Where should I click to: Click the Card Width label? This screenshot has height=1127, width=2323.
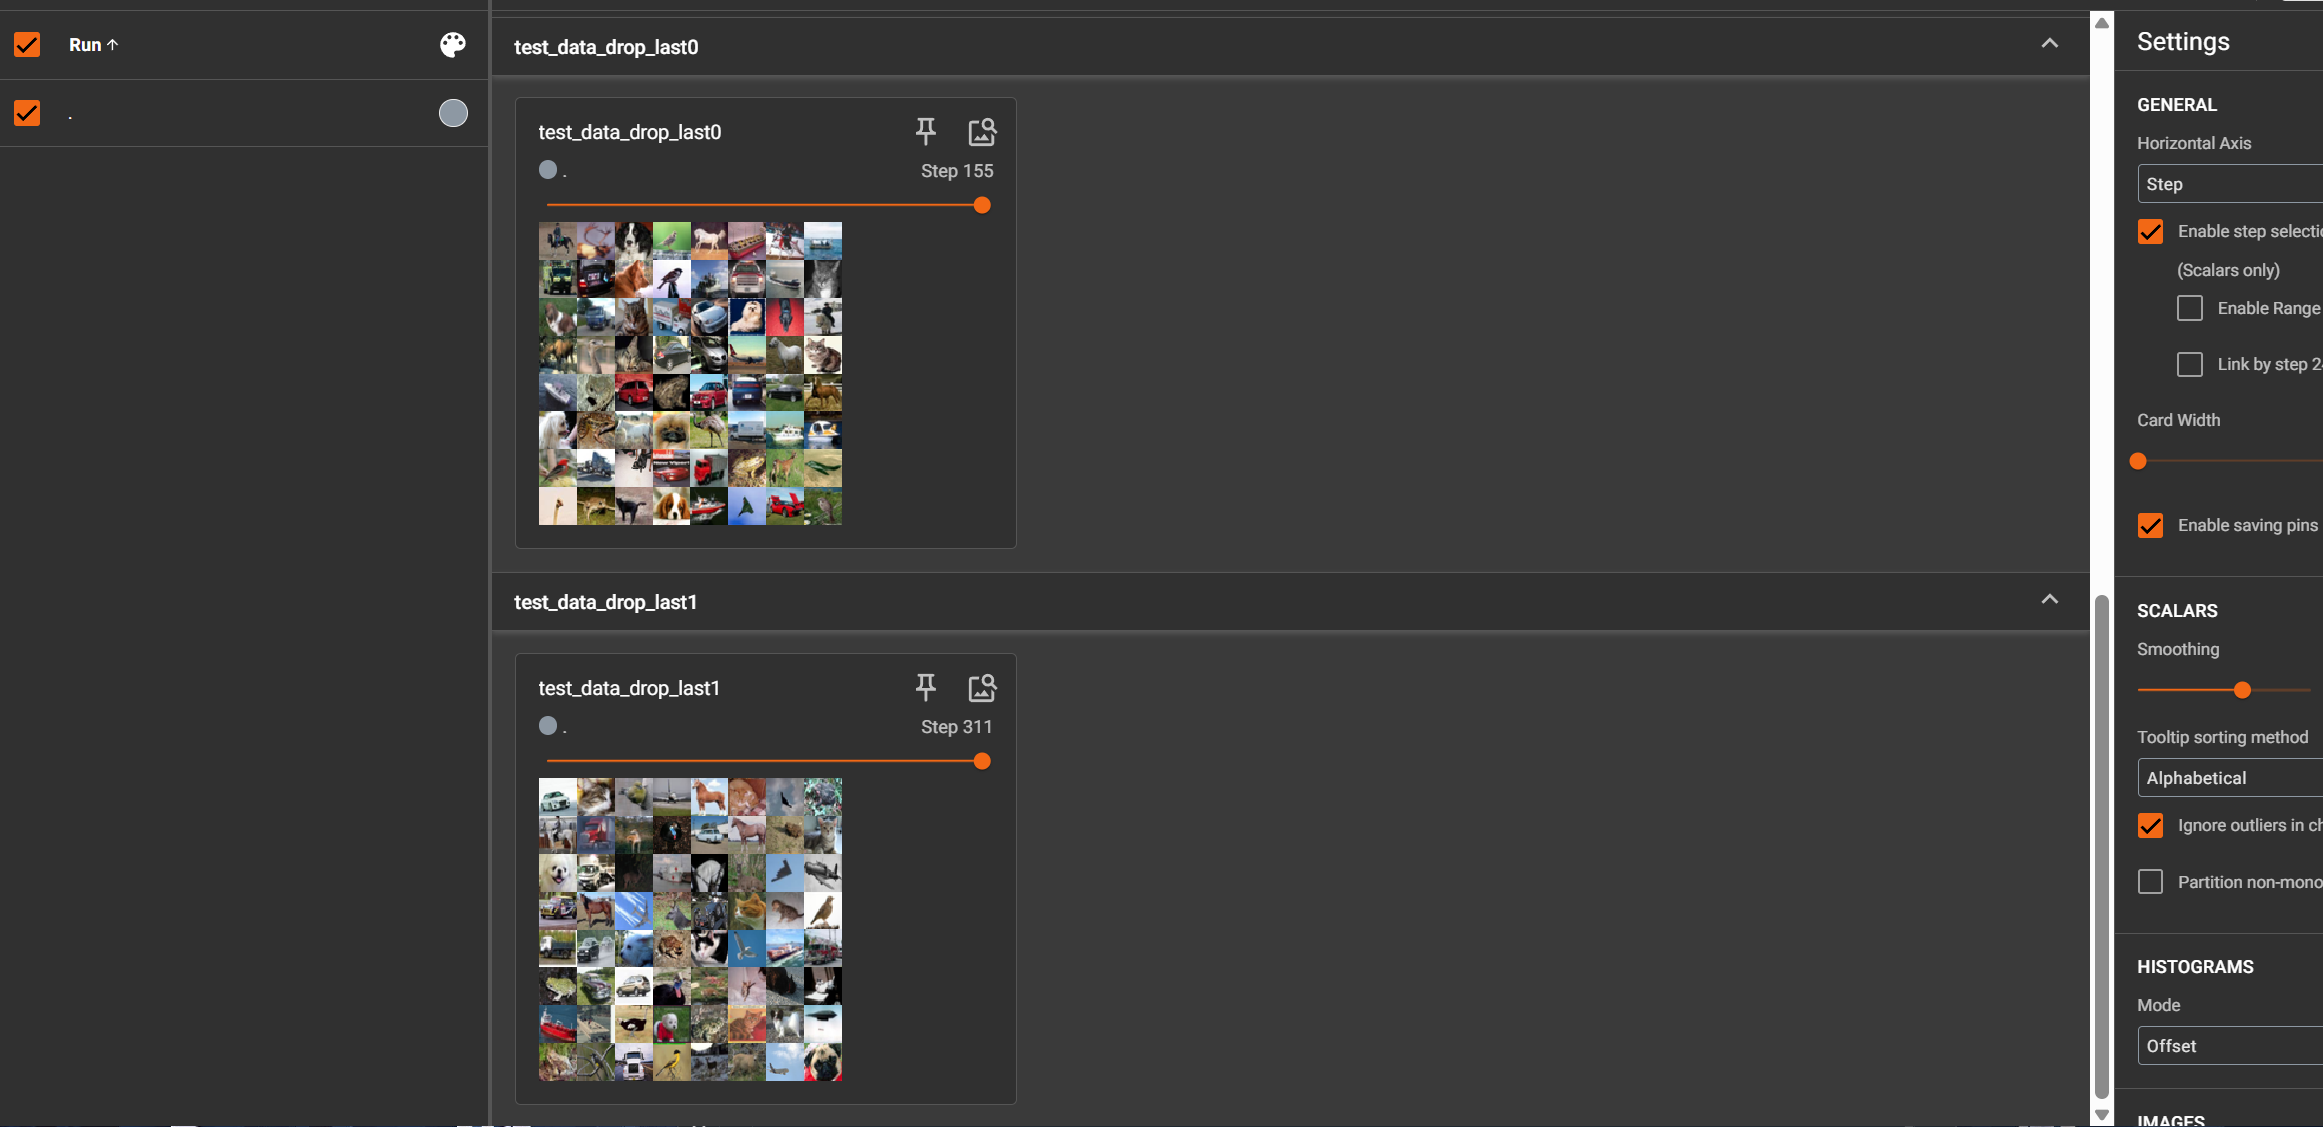point(2178,420)
